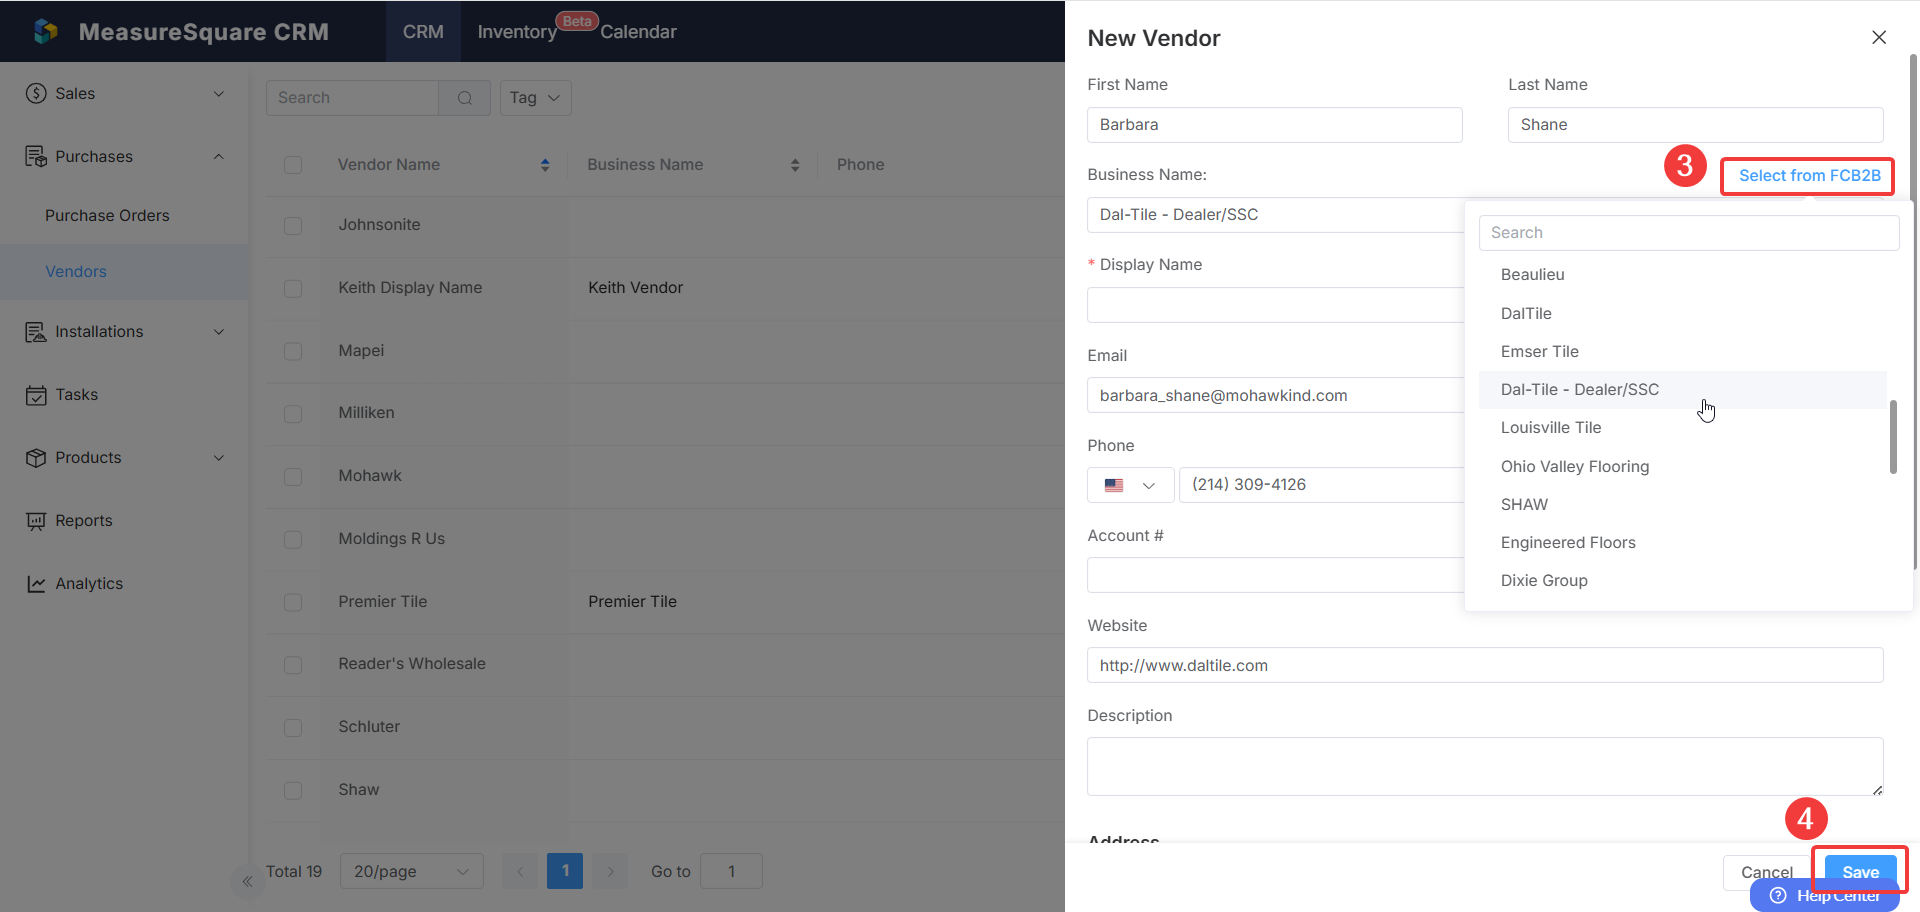Viewport: 1920px width, 912px height.
Task: Choose Dixie Group from the list
Action: [1683, 581]
